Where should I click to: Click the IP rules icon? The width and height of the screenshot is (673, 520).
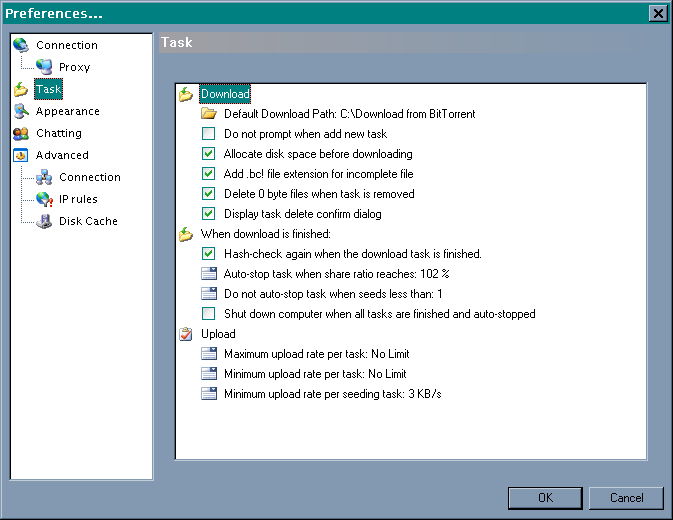43,199
